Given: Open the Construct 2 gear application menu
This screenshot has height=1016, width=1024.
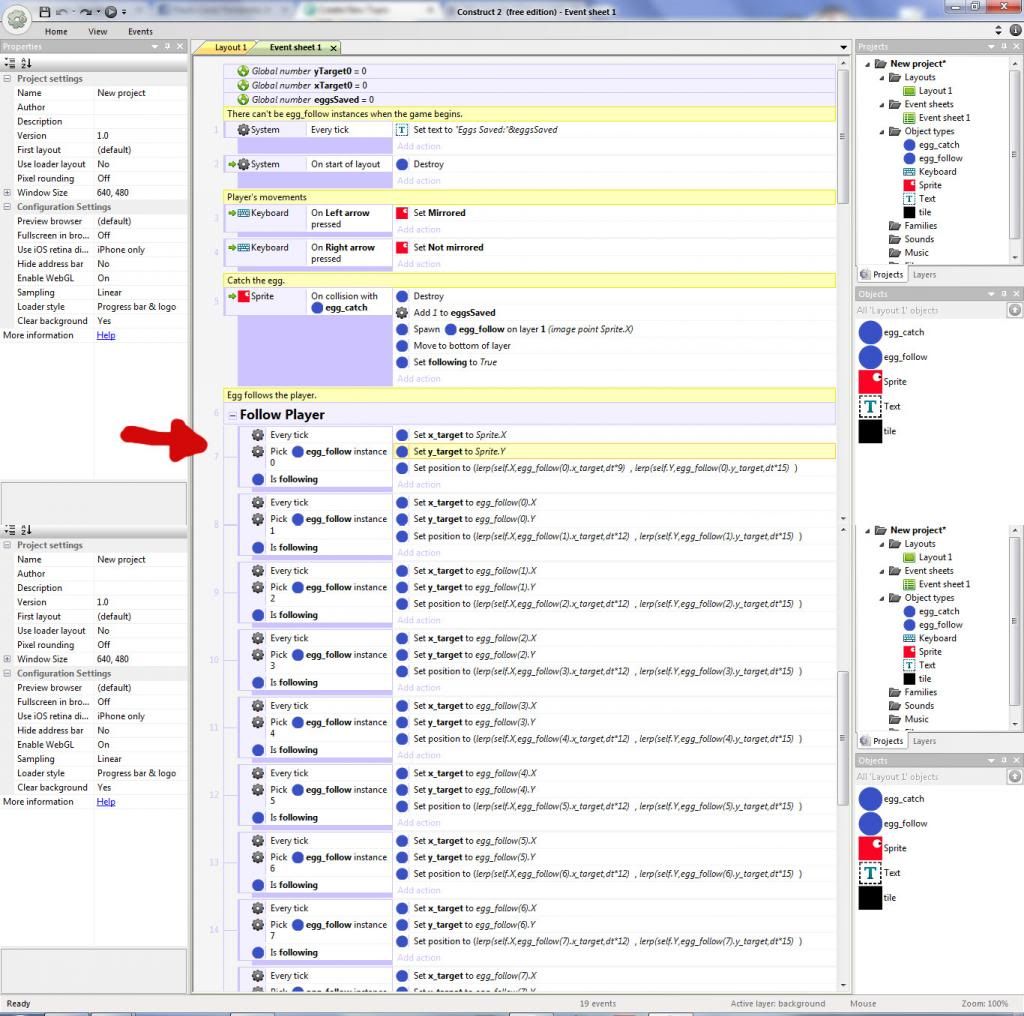Looking at the screenshot, I should tap(17, 19).
